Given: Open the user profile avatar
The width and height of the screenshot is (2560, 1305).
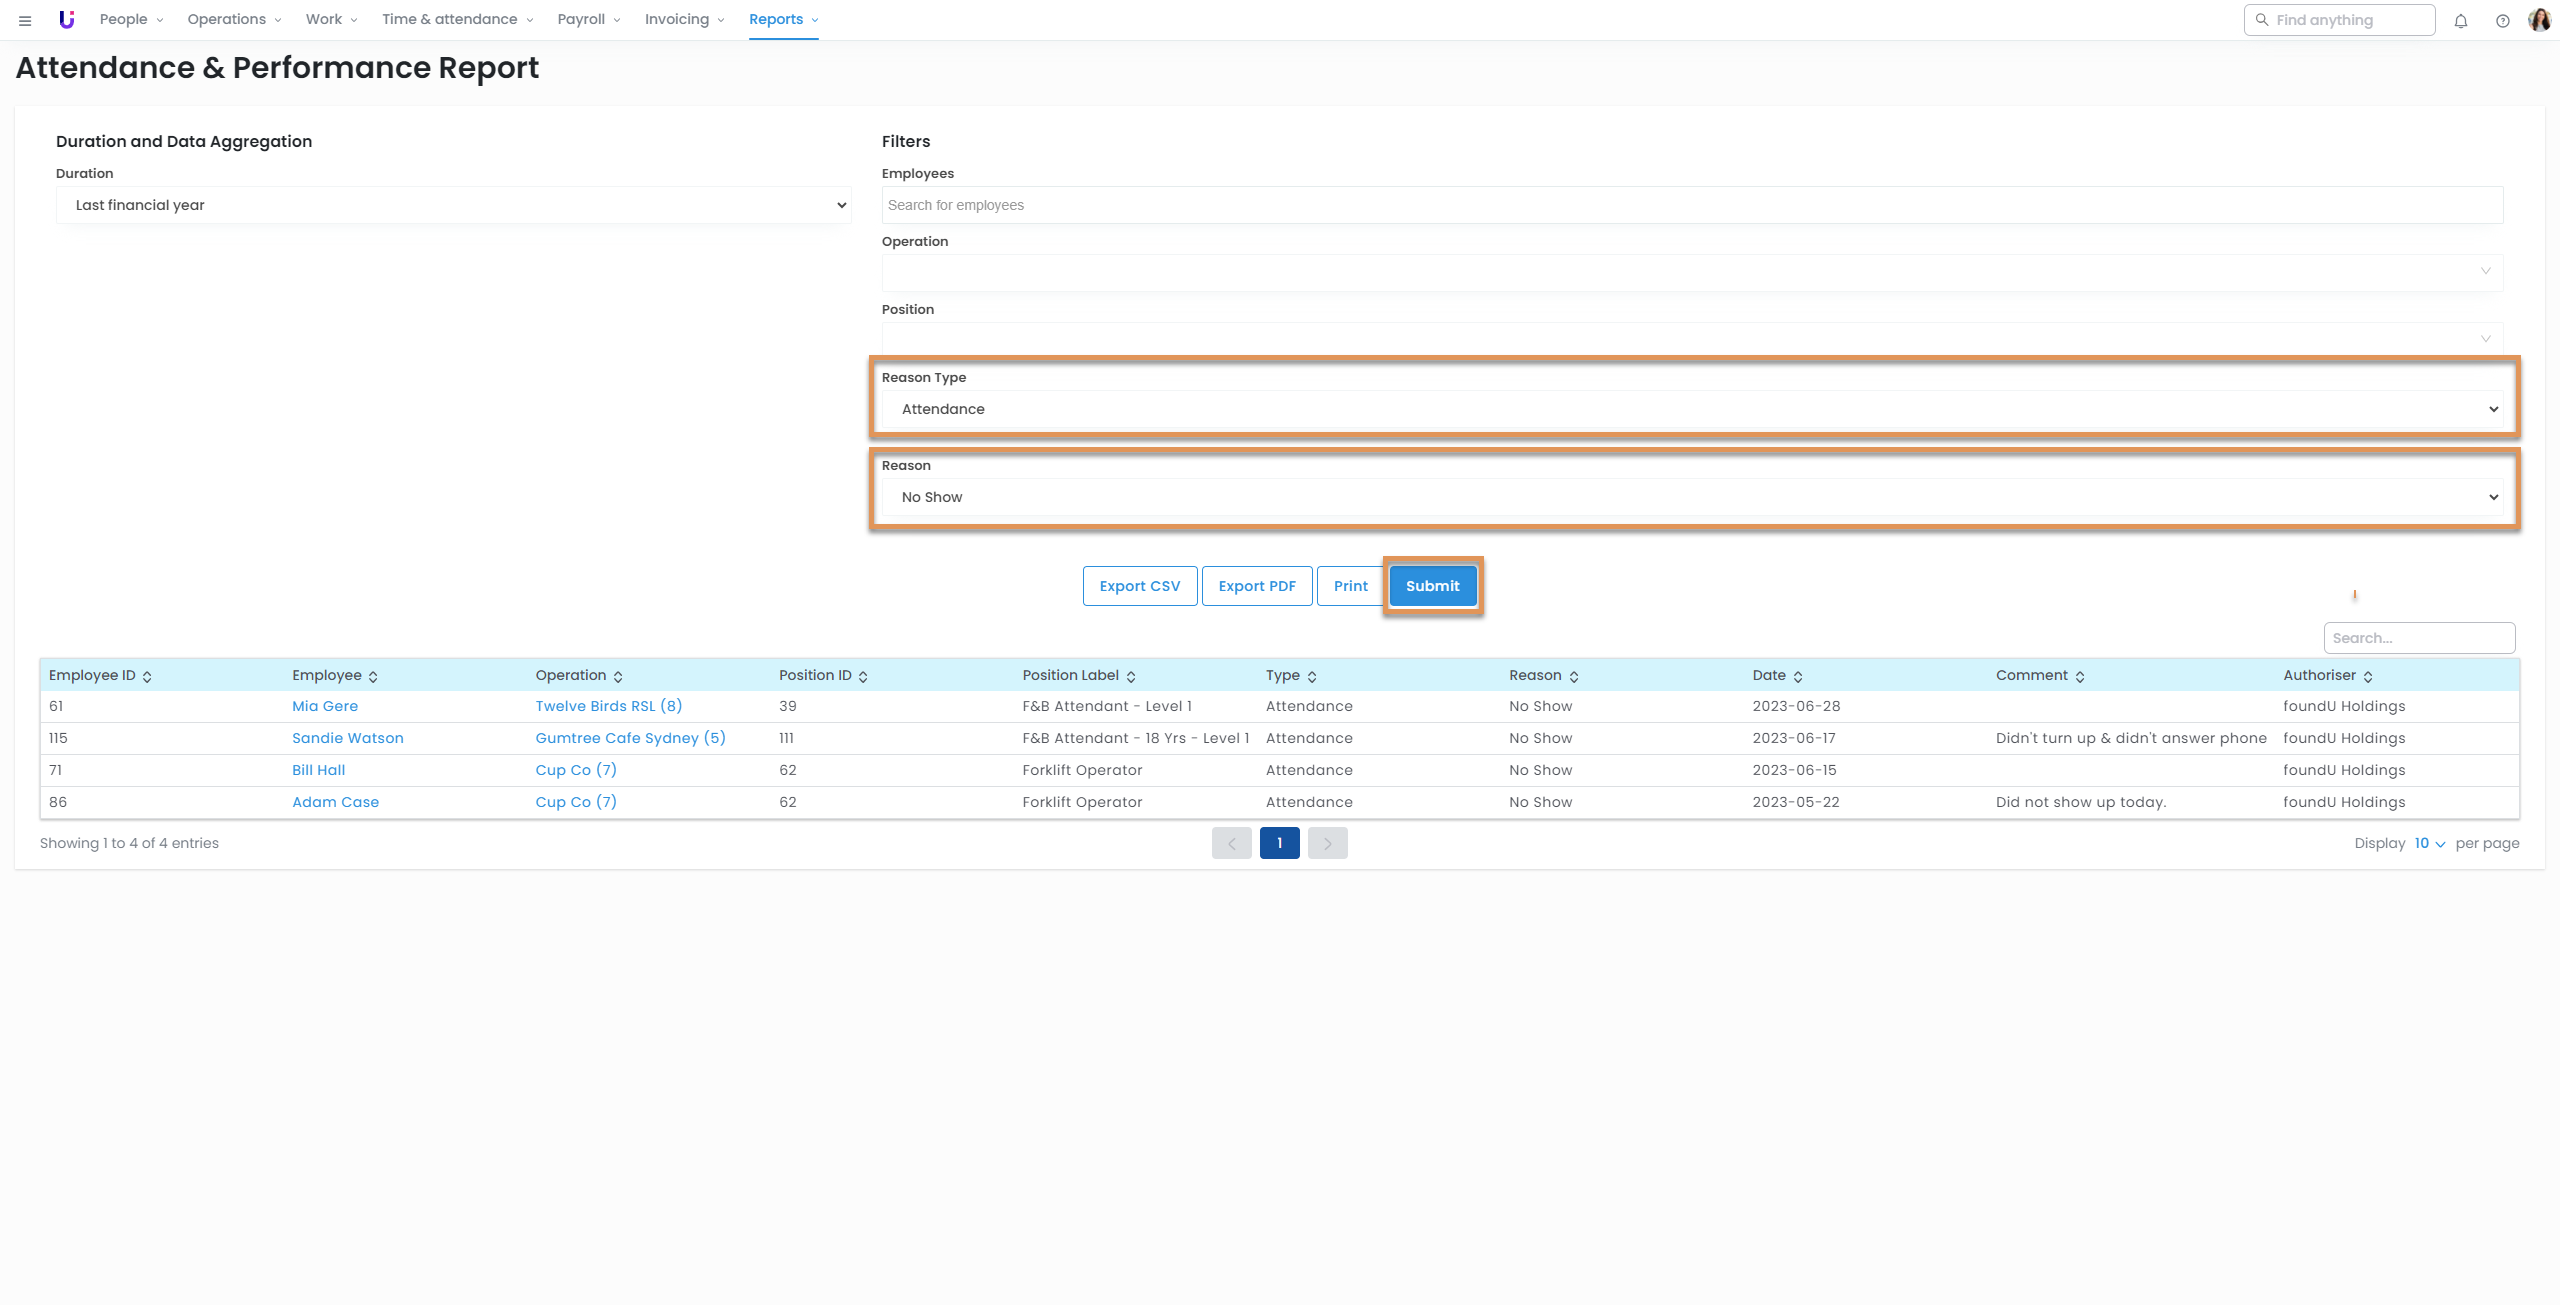Looking at the screenshot, I should [2539, 20].
